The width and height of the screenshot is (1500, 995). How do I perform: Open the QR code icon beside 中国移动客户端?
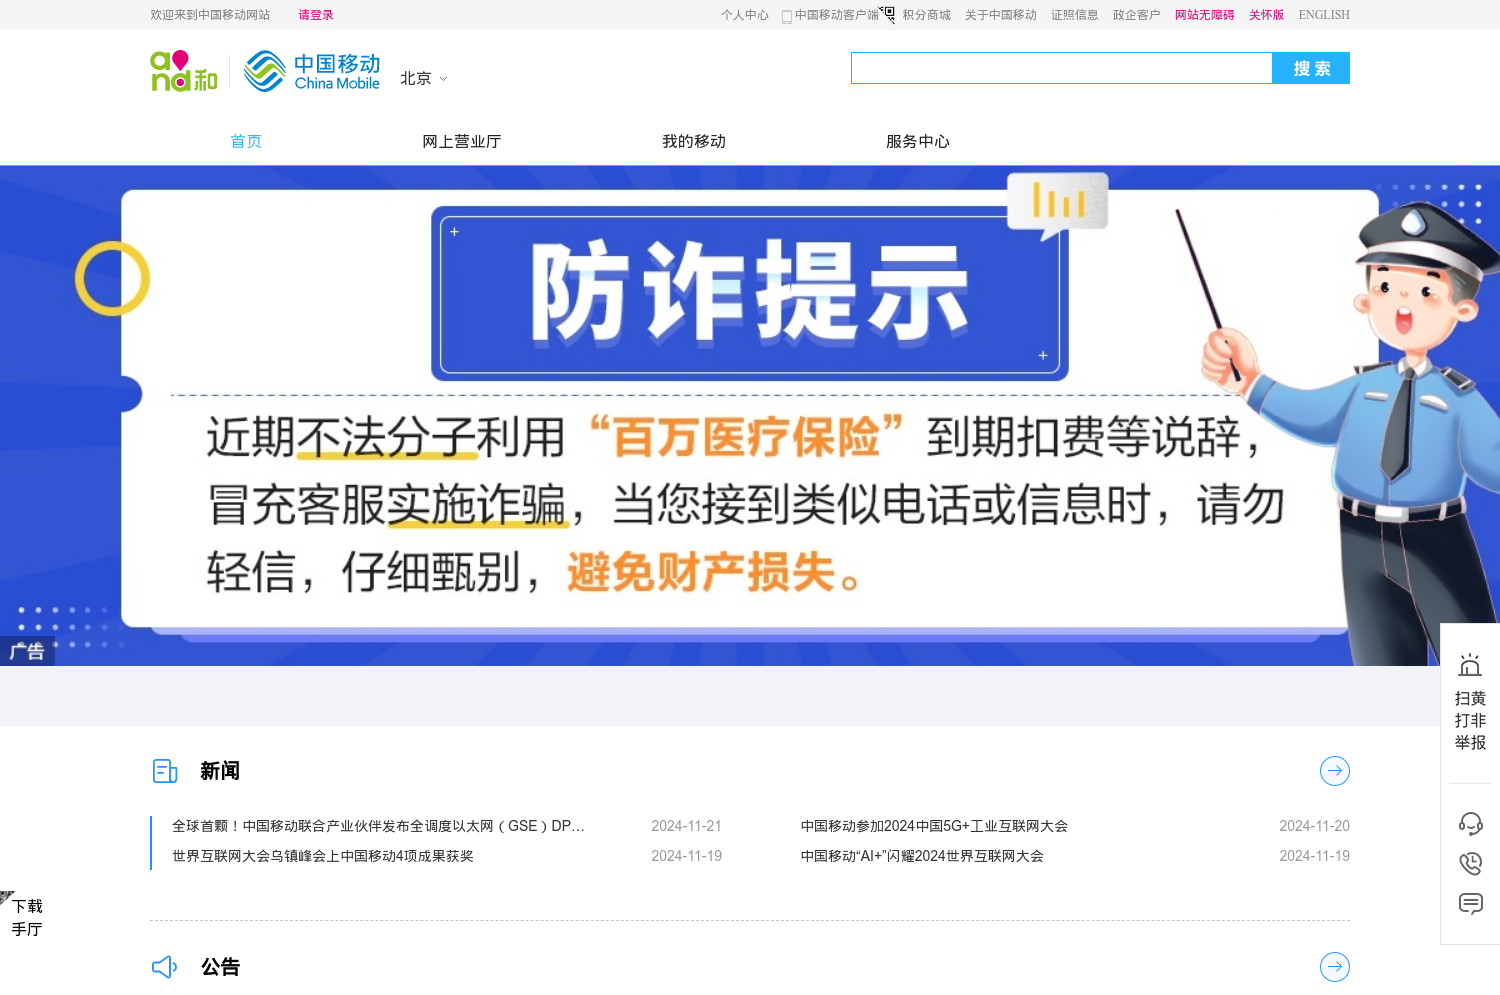click(887, 14)
